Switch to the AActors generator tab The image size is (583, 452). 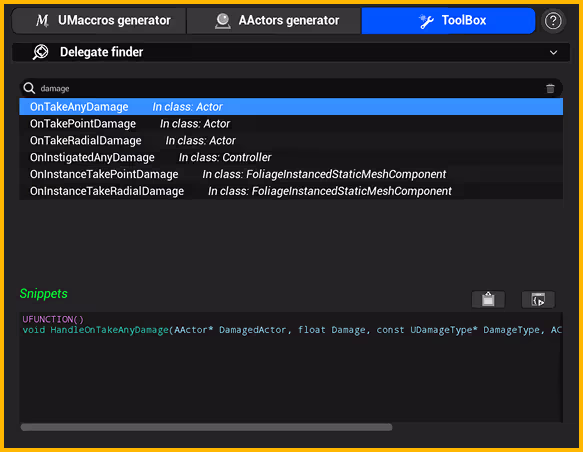(274, 20)
